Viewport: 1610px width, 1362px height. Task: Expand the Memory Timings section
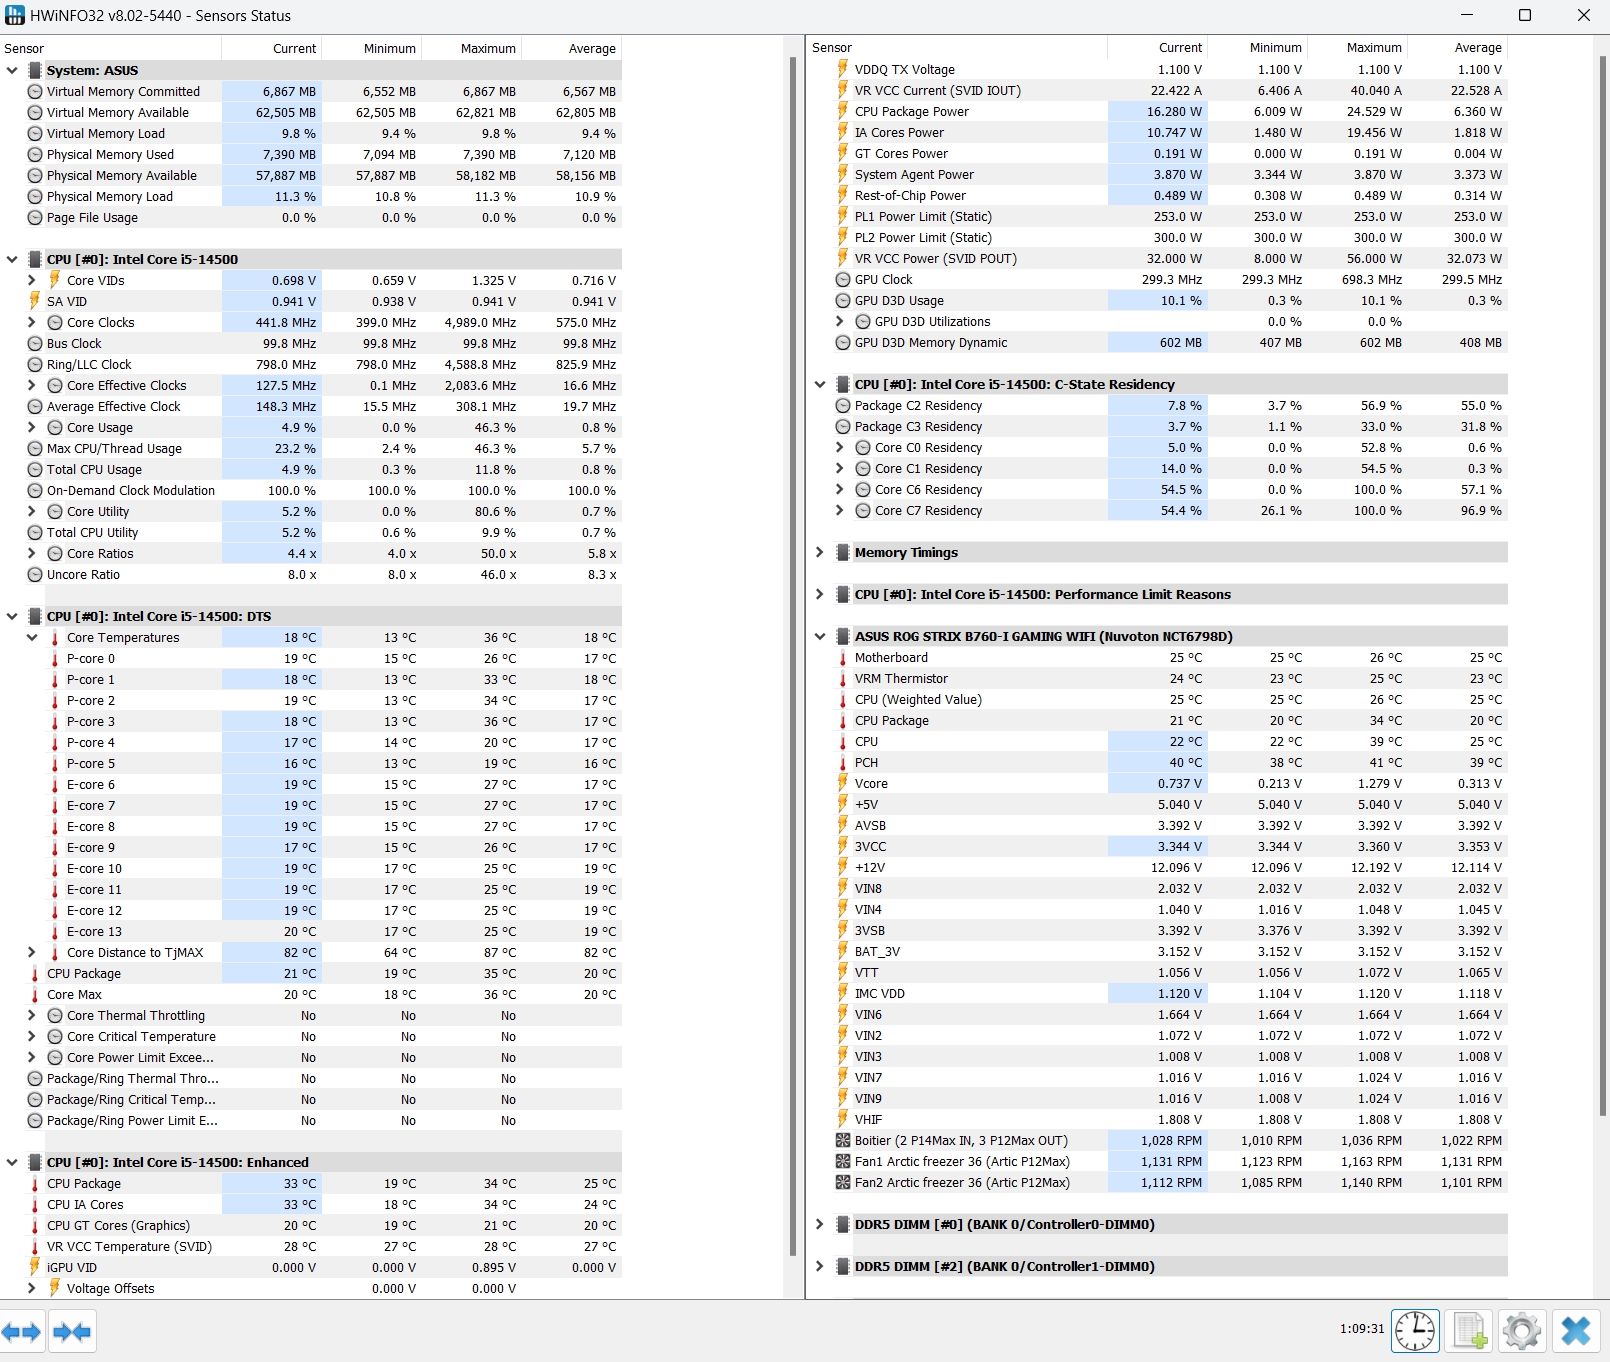coord(819,552)
